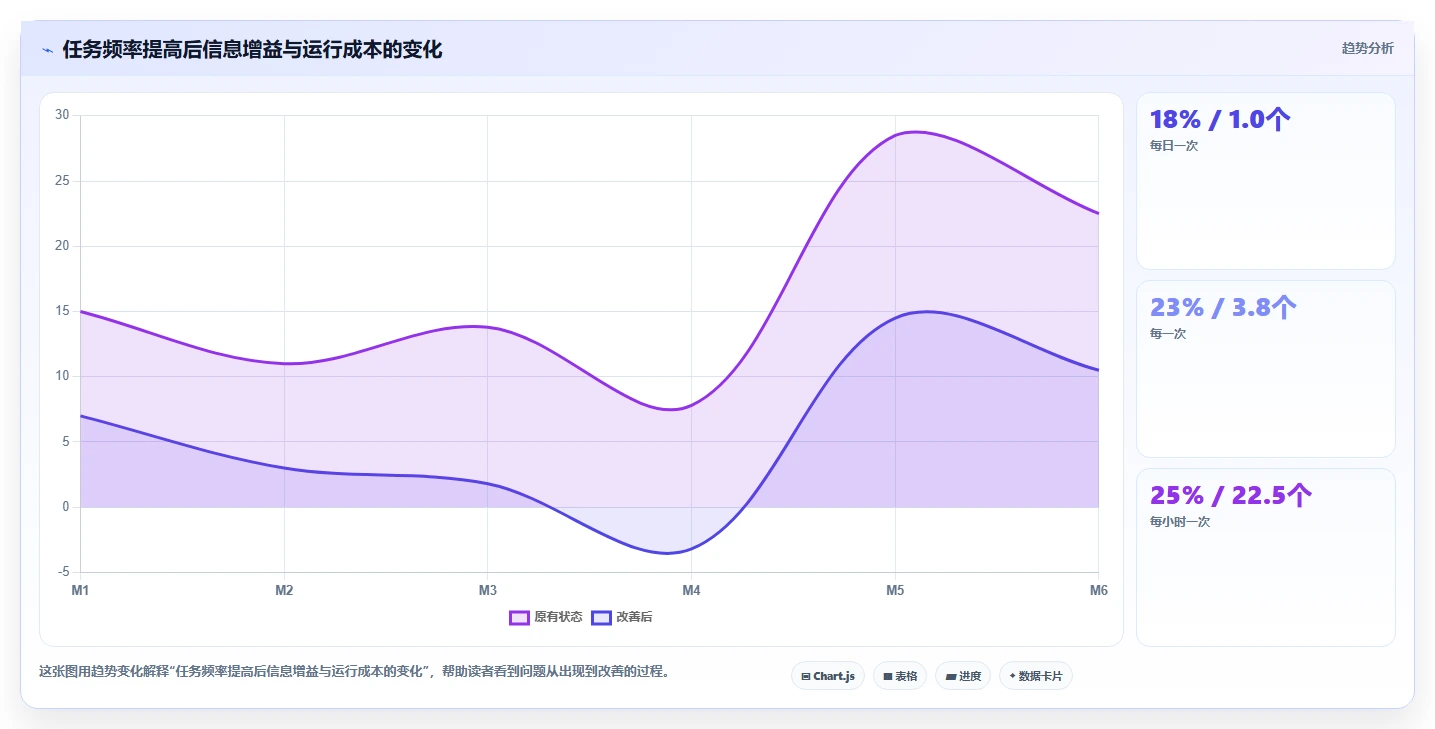Click the 每日一次 card label
The image size is (1435, 729).
1174,146
